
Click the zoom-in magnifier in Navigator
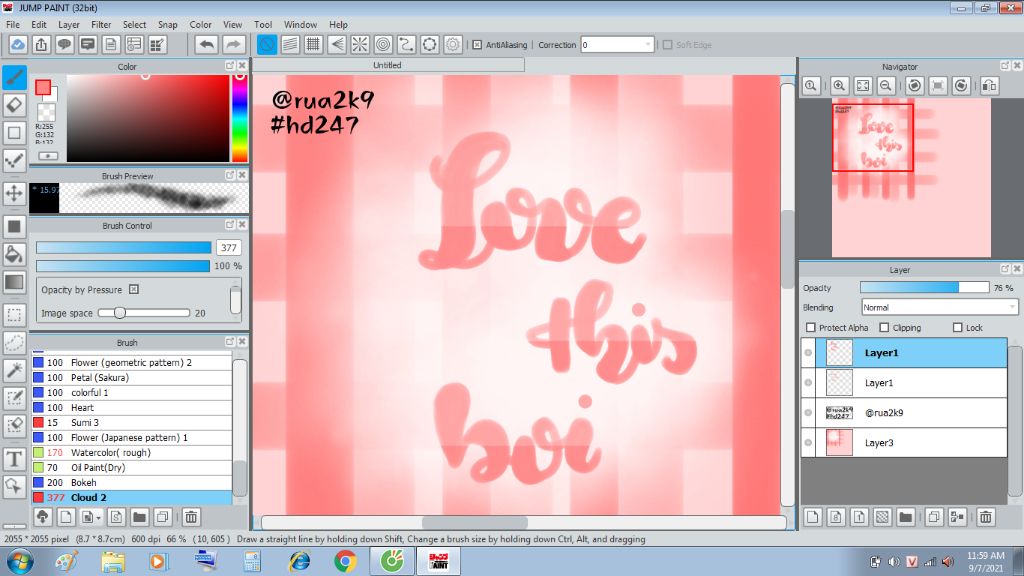[x=839, y=86]
